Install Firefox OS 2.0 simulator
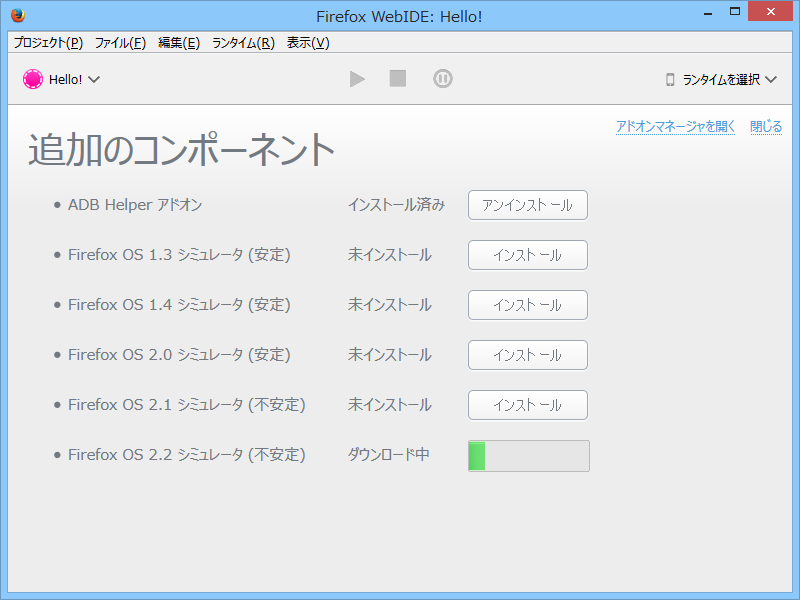The width and height of the screenshot is (800, 600). coord(527,355)
